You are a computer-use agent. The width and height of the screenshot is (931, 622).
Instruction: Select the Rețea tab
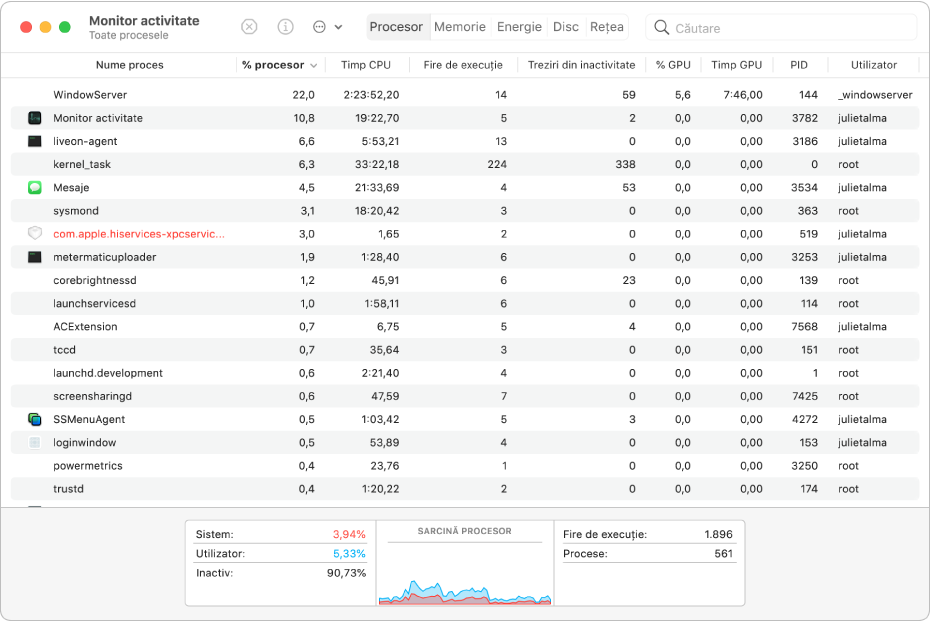tap(607, 27)
